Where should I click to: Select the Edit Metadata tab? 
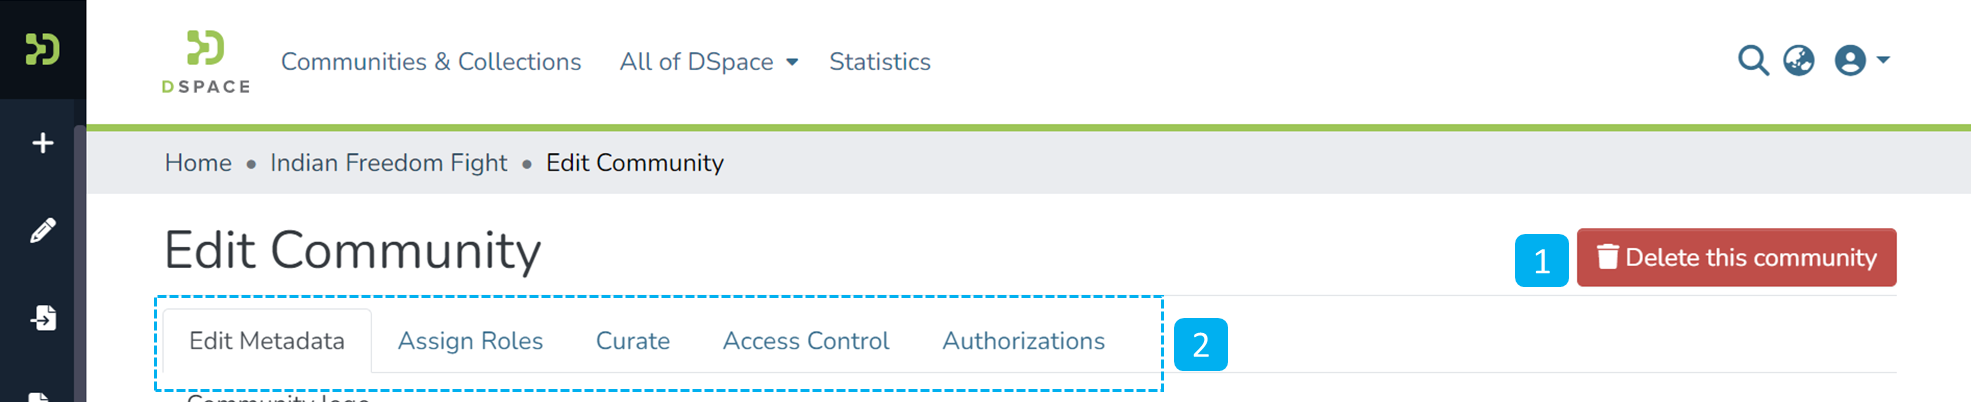tap(266, 341)
